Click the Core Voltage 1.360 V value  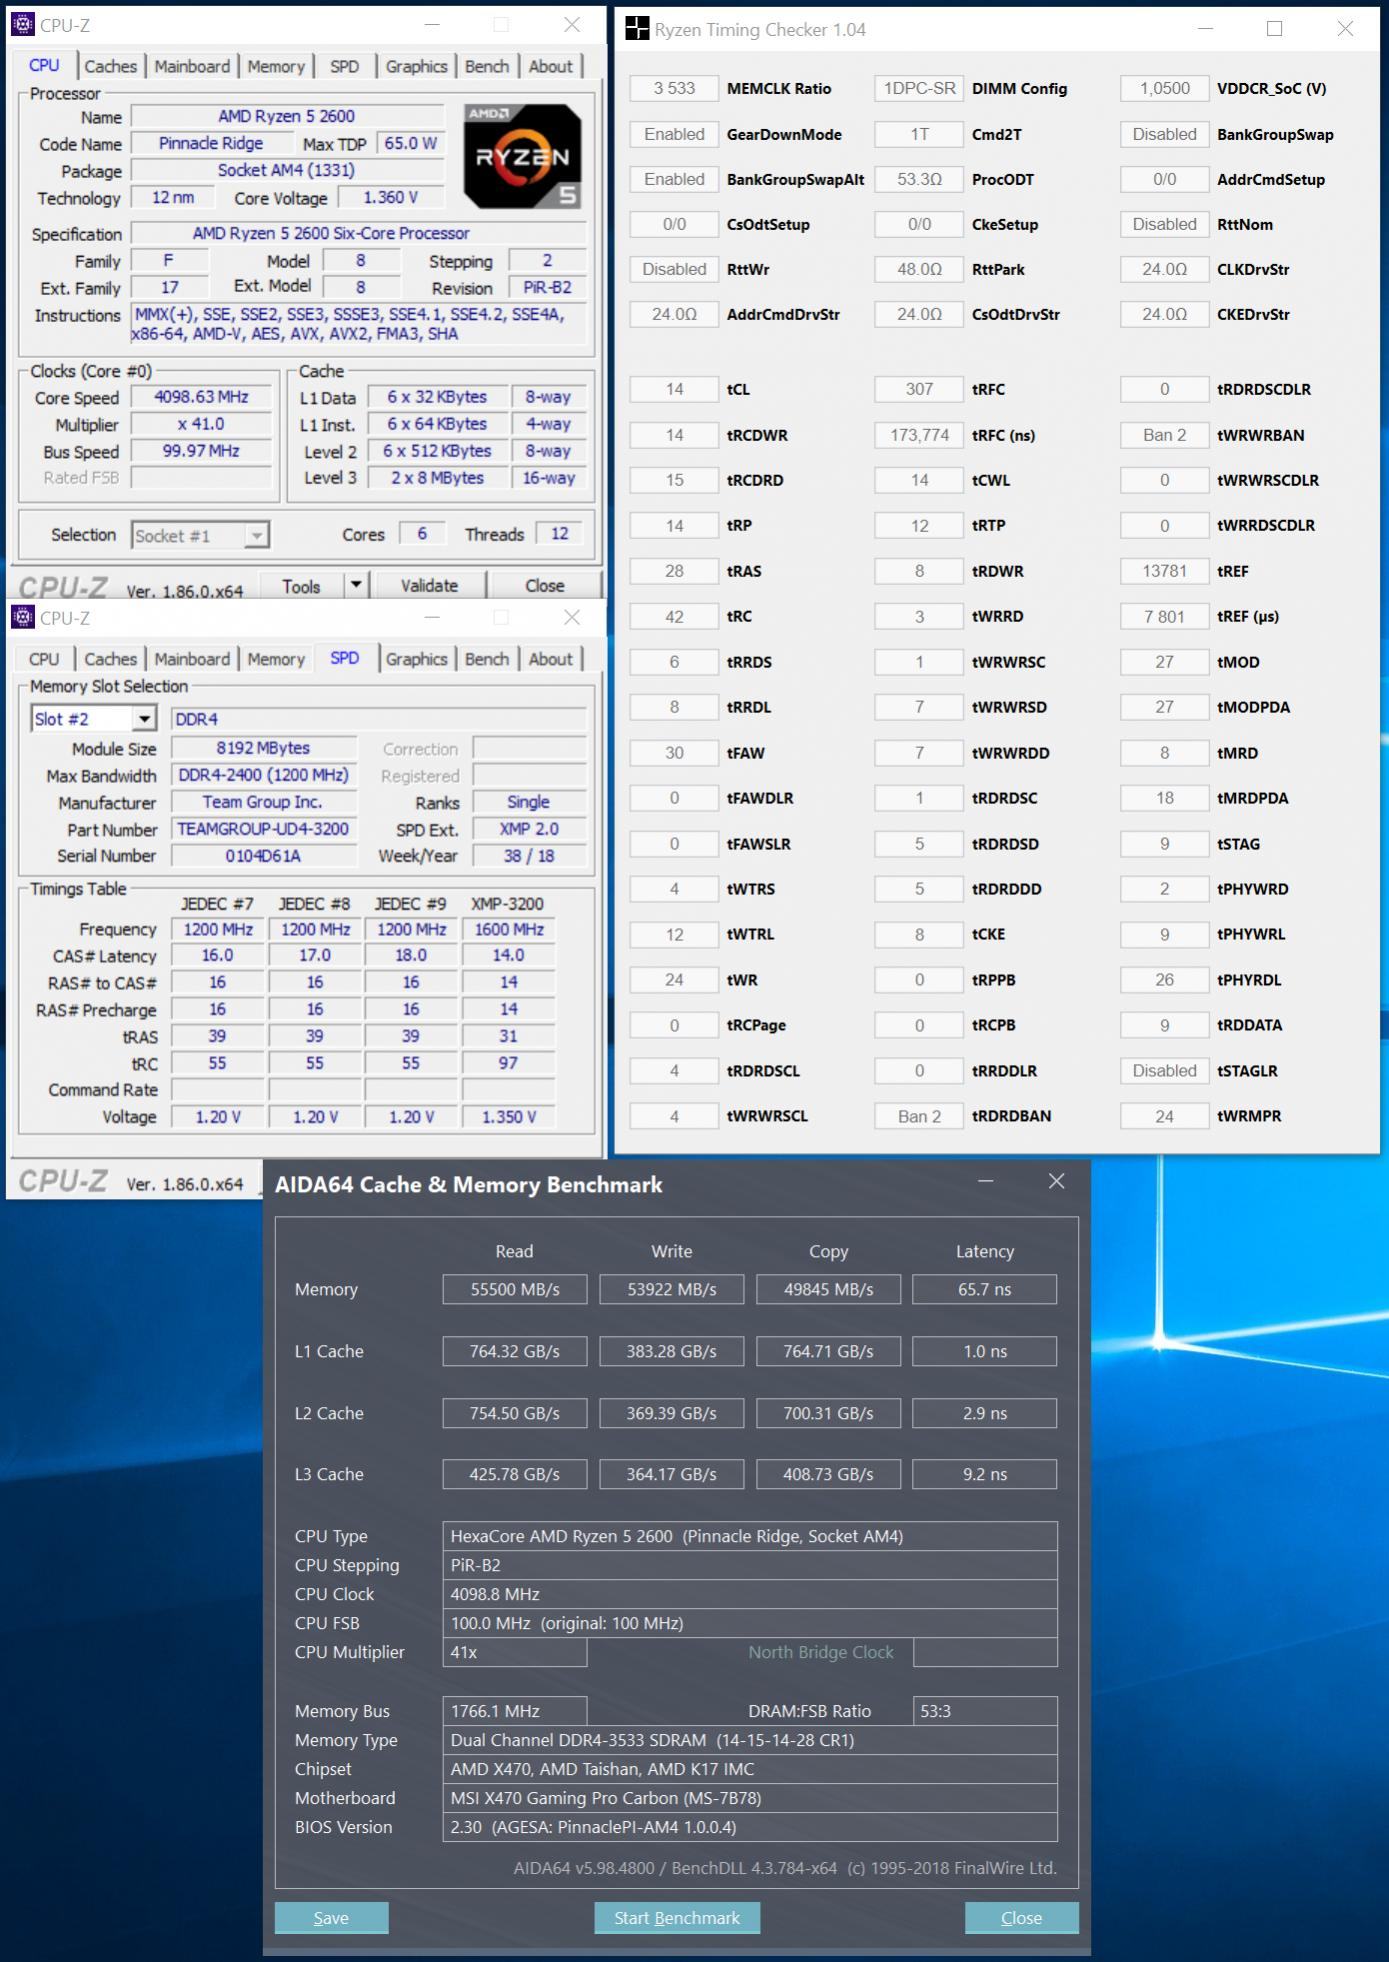390,198
